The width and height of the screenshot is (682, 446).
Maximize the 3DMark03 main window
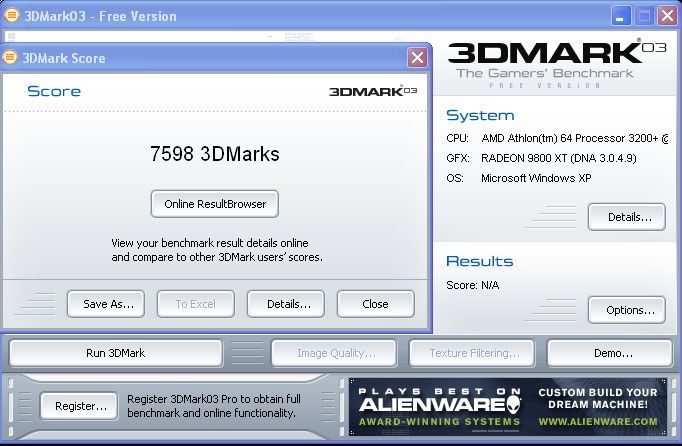click(x=644, y=16)
